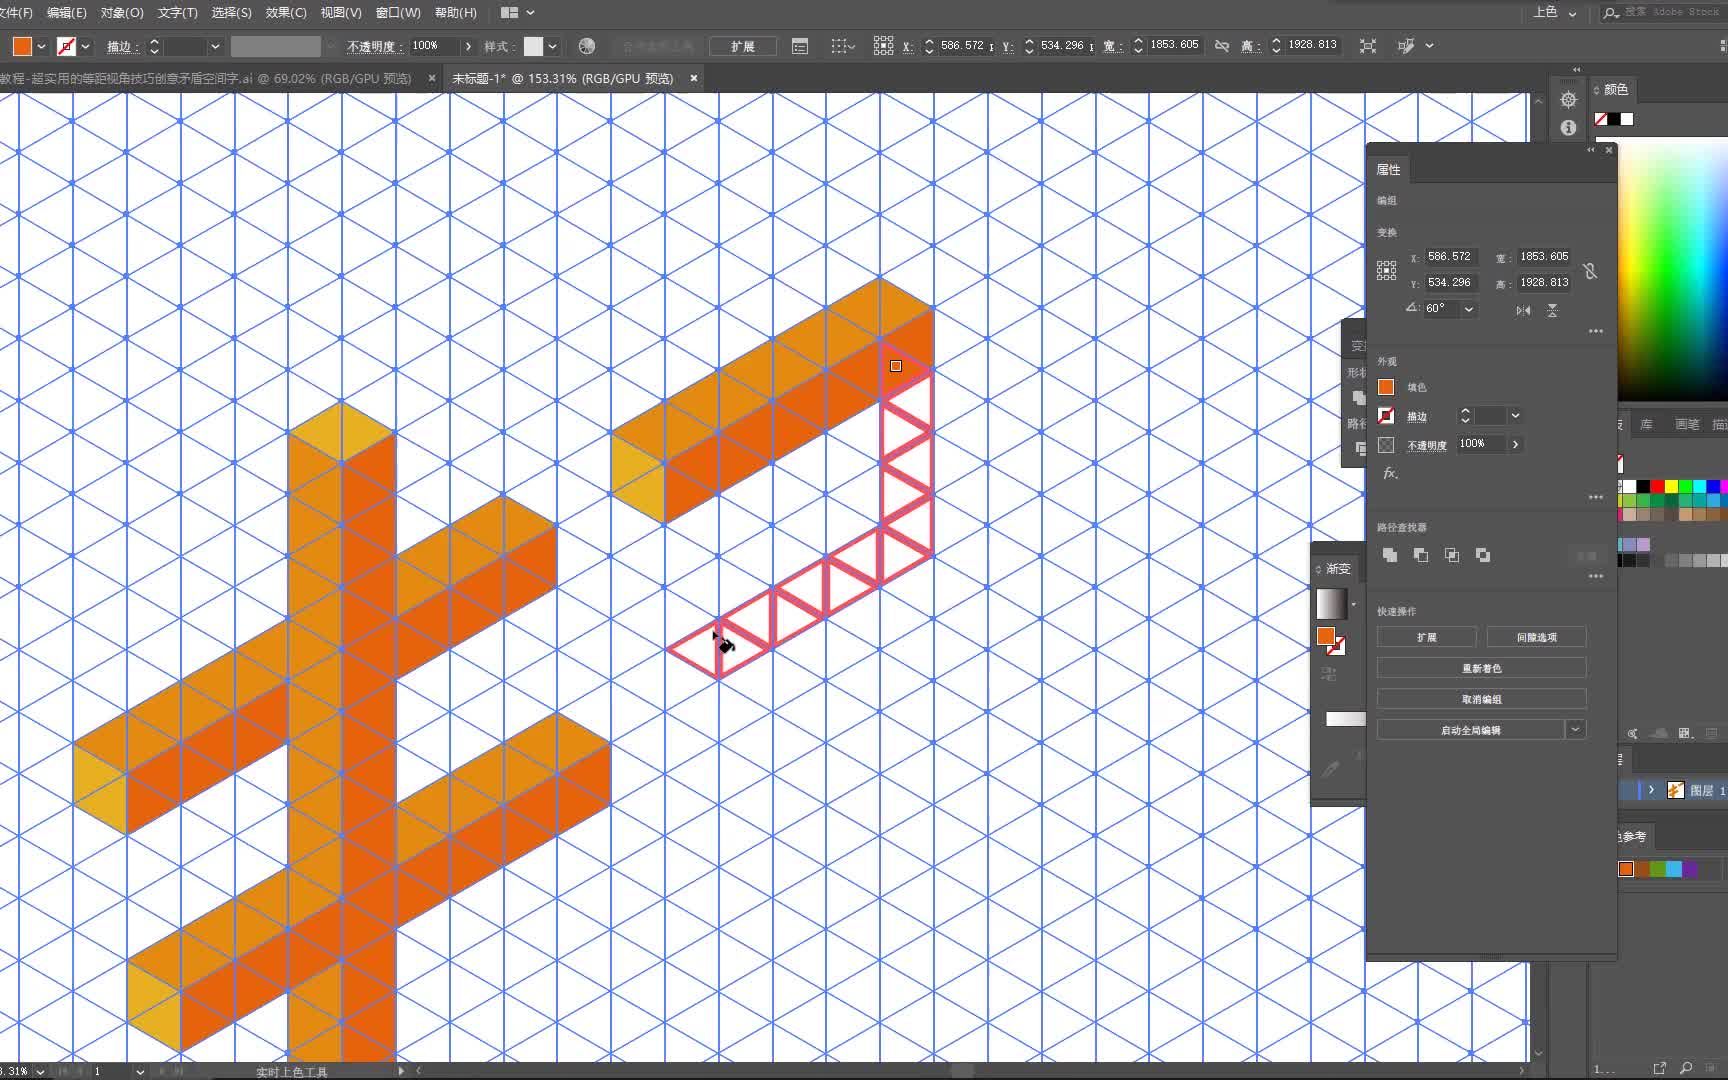Image resolution: width=1728 pixels, height=1080 pixels.
Task: Click the flip vertical icon
Action: [x=1552, y=310]
